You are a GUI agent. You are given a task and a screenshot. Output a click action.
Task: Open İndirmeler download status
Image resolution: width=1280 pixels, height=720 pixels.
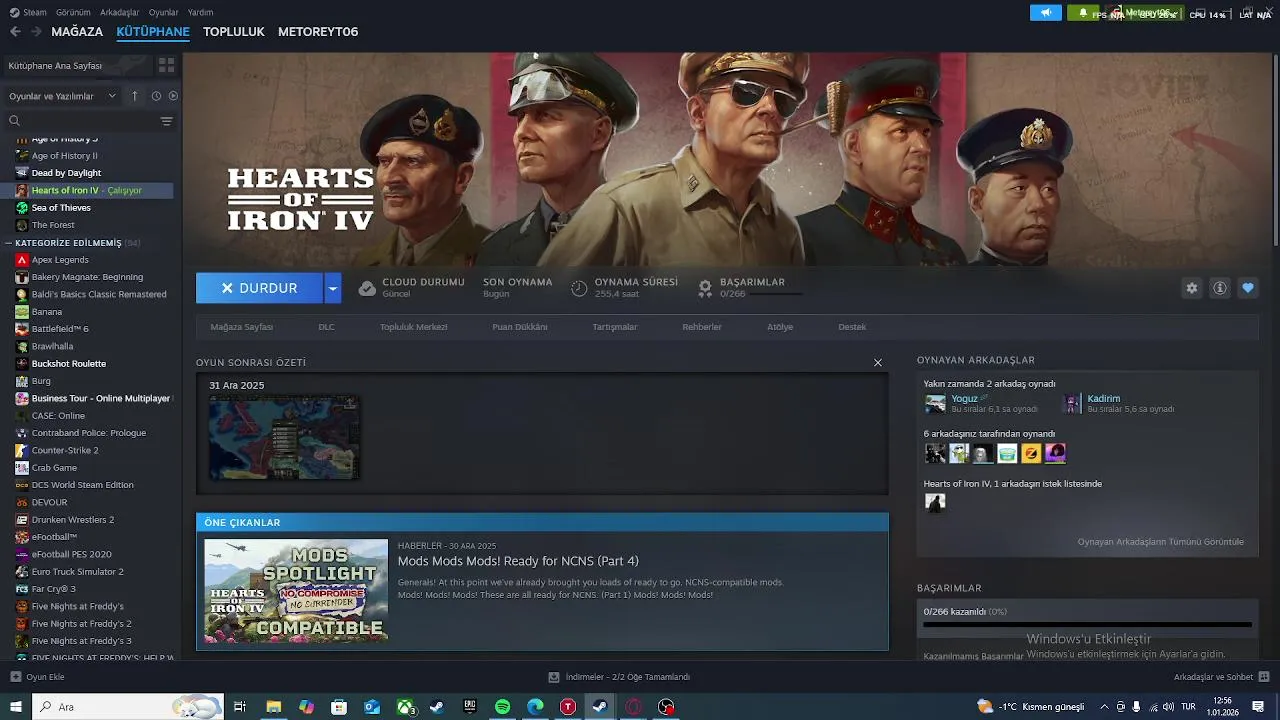(x=620, y=677)
